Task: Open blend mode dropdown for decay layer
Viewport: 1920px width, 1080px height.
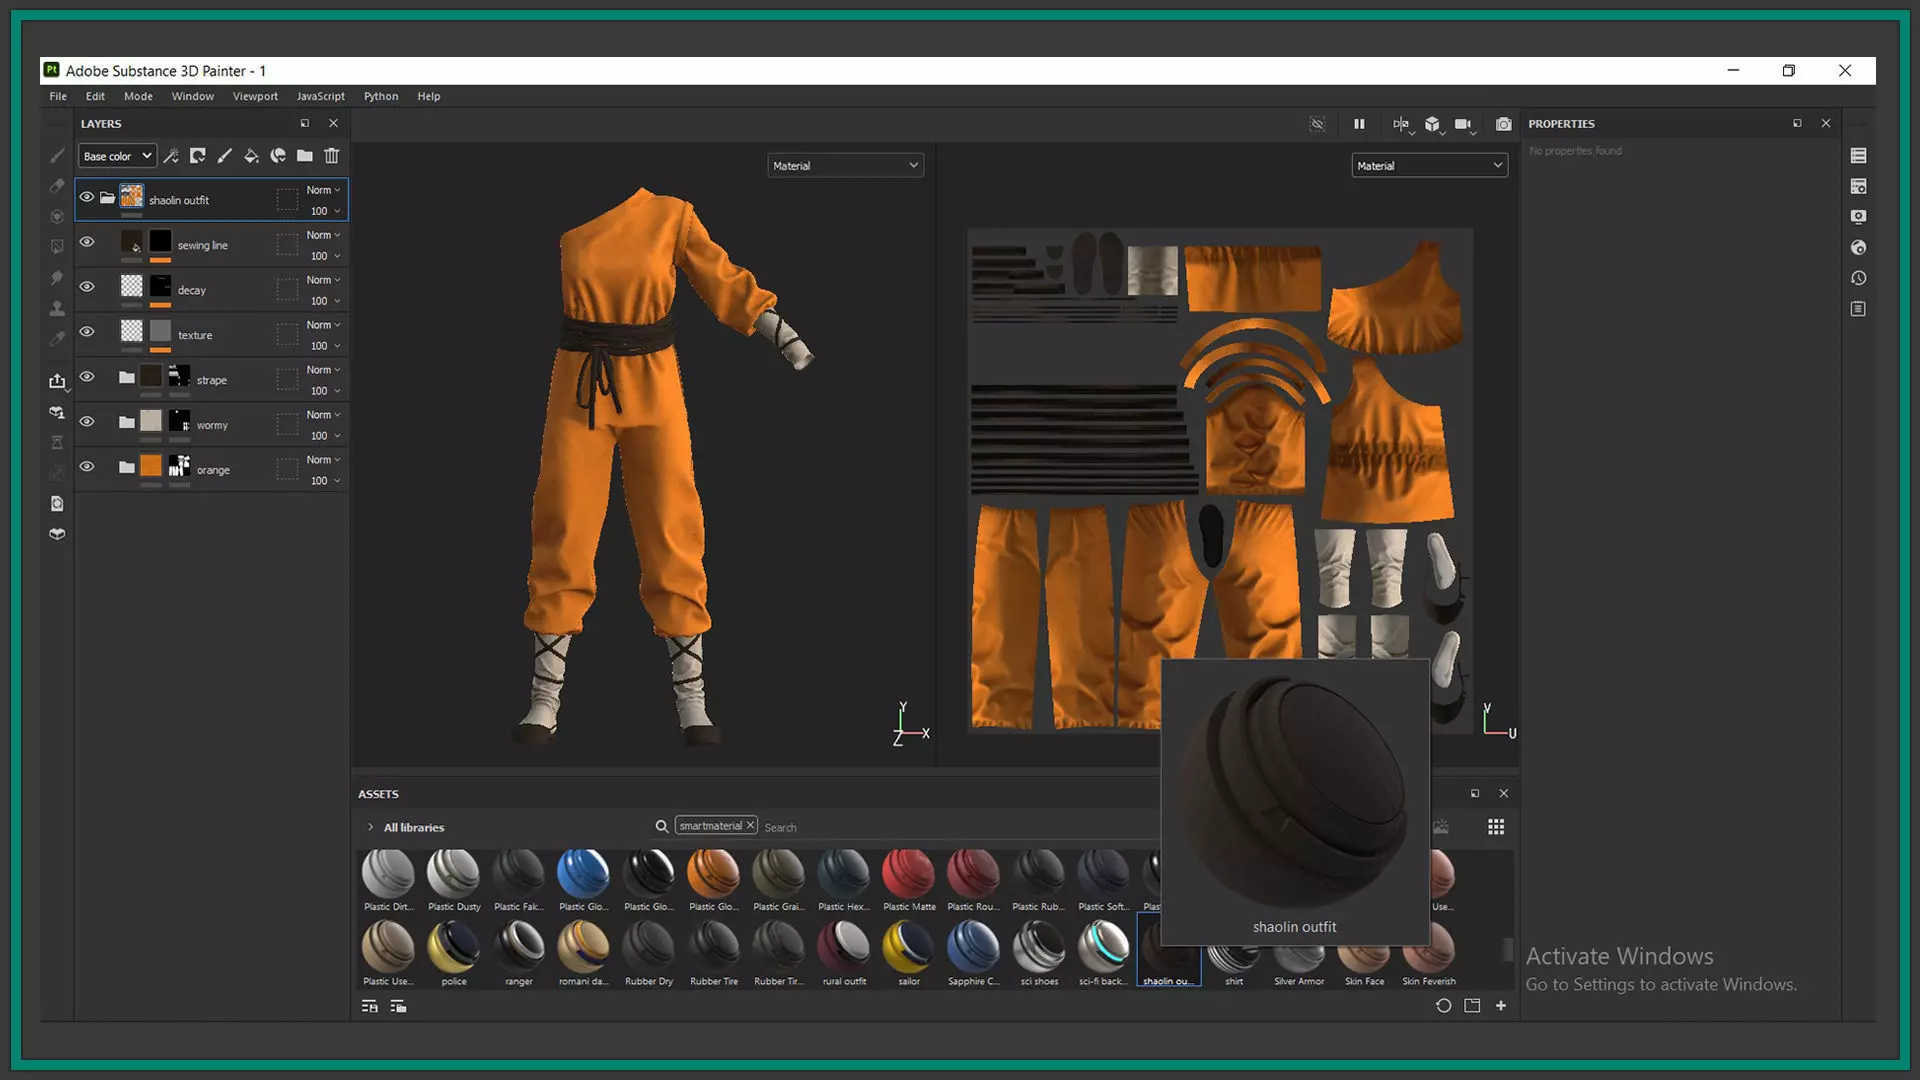Action: click(323, 280)
